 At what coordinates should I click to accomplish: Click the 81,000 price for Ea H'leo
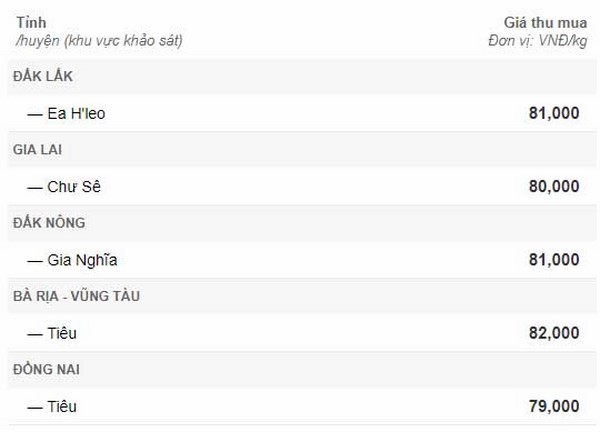coord(554,113)
